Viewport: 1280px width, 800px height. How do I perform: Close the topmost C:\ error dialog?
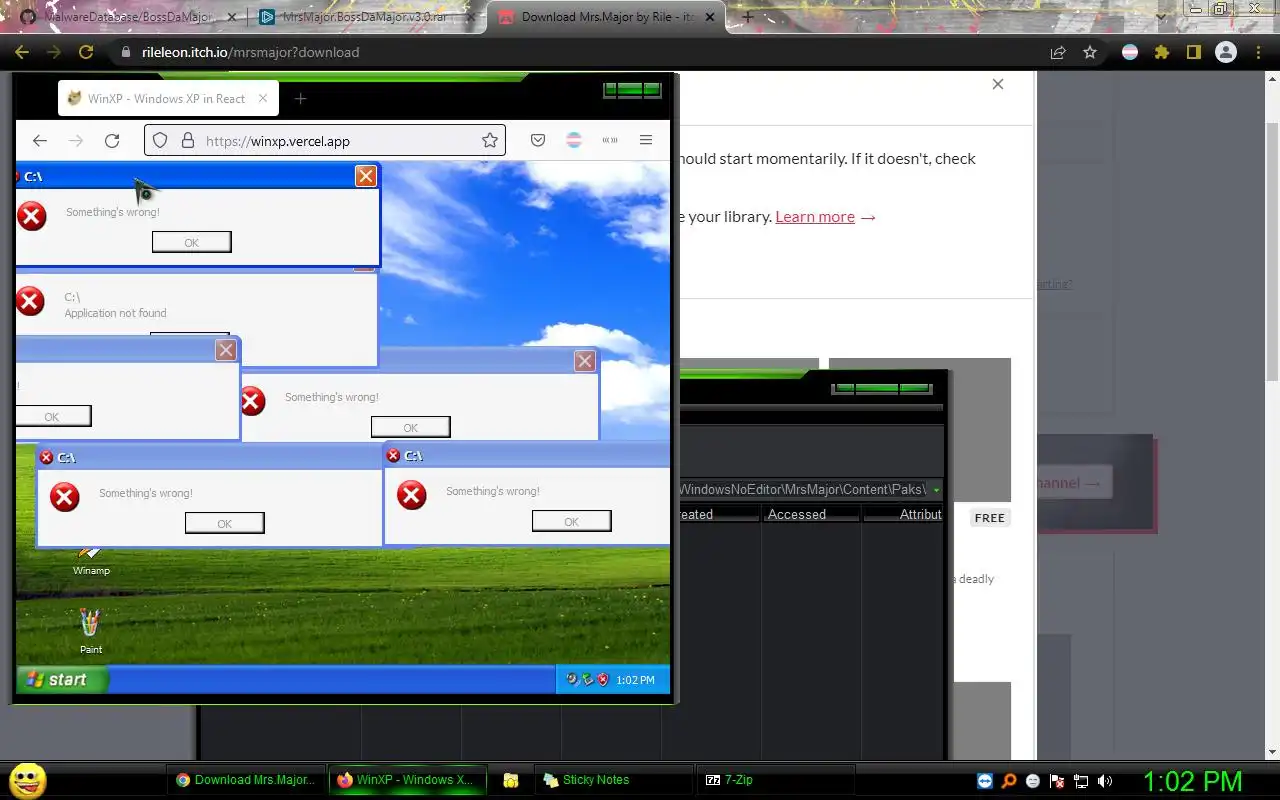point(366,176)
